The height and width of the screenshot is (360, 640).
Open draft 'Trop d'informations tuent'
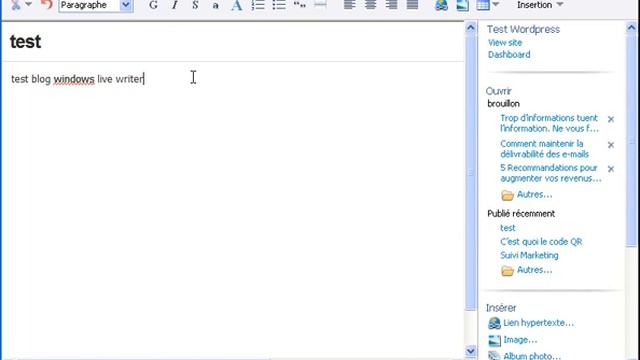point(549,123)
